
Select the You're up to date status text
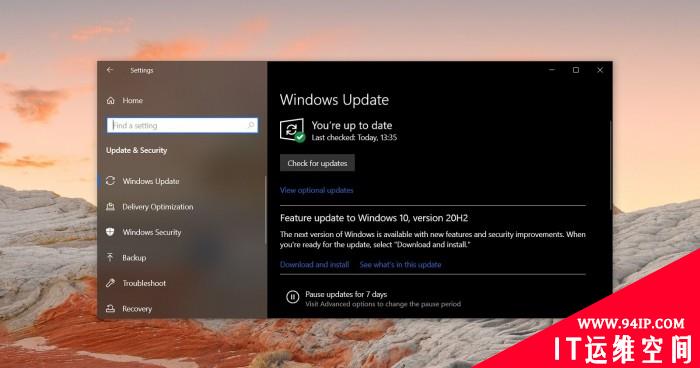coord(352,125)
